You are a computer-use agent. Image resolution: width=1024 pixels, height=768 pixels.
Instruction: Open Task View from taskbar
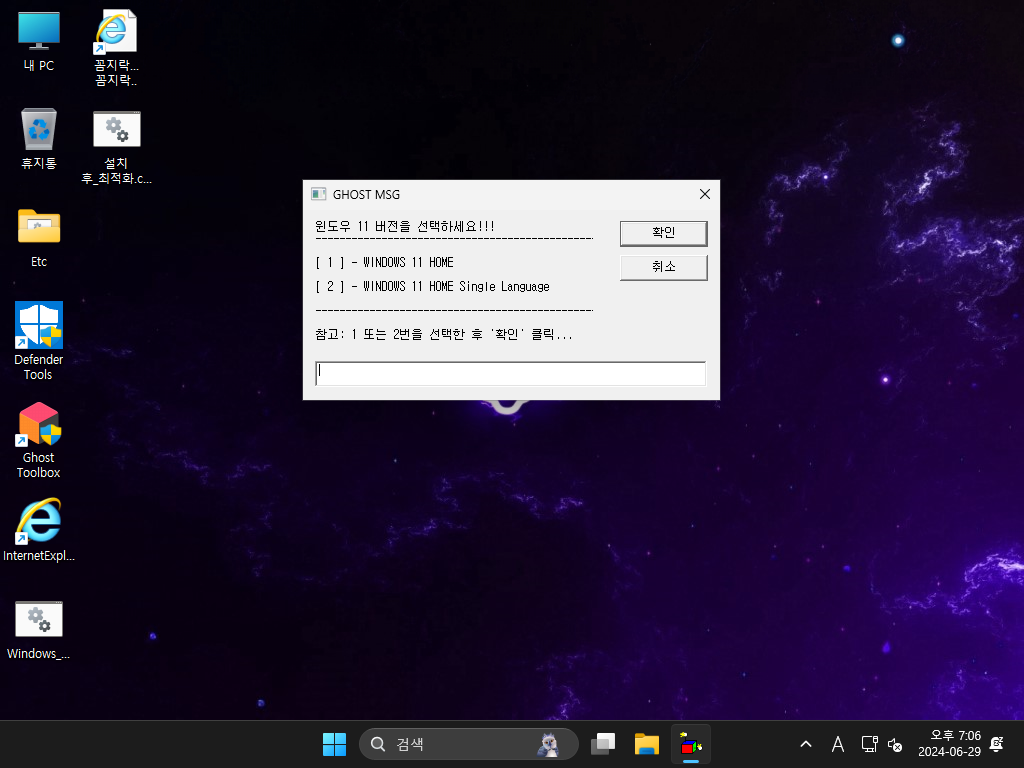(603, 744)
